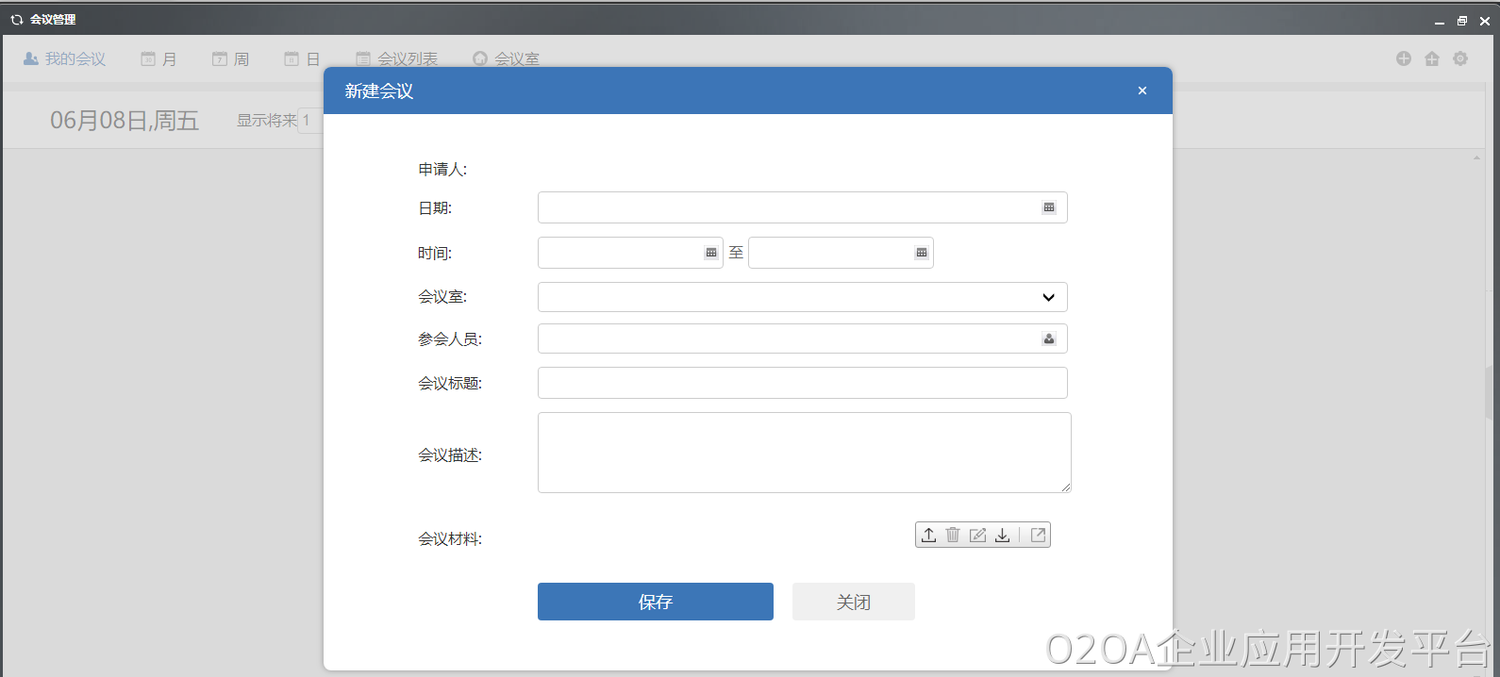The width and height of the screenshot is (1500, 677).
Task: Click the settings gear icon at top right
Action: (1460, 59)
